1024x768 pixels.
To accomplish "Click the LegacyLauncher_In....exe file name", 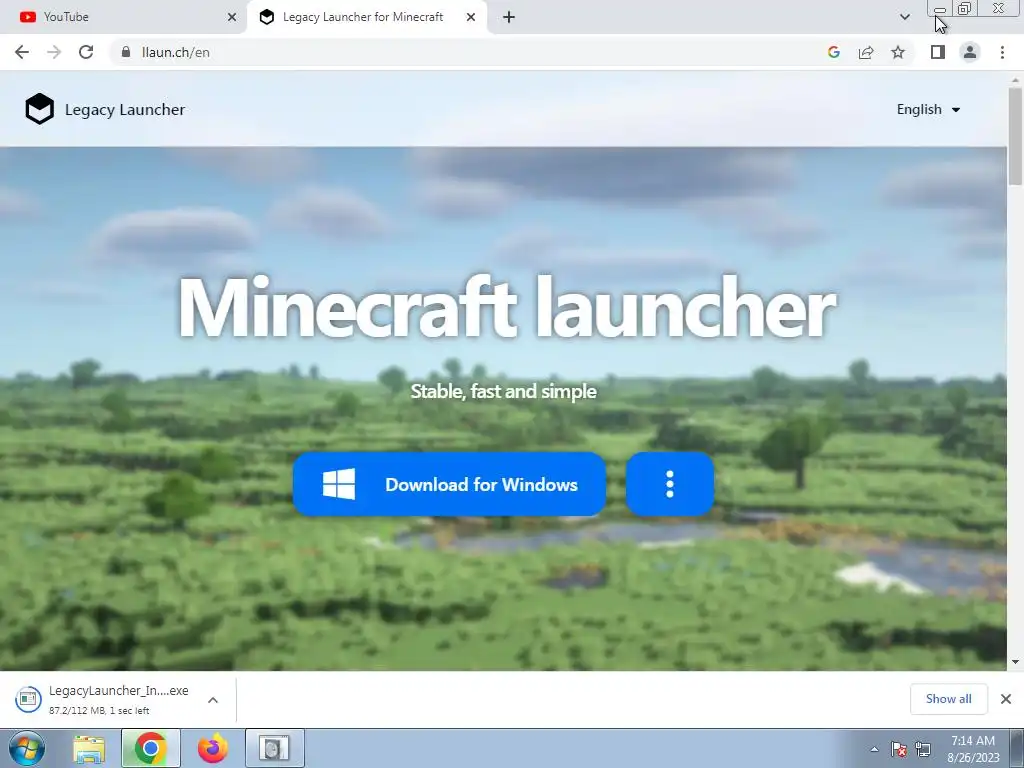I will coord(118,690).
